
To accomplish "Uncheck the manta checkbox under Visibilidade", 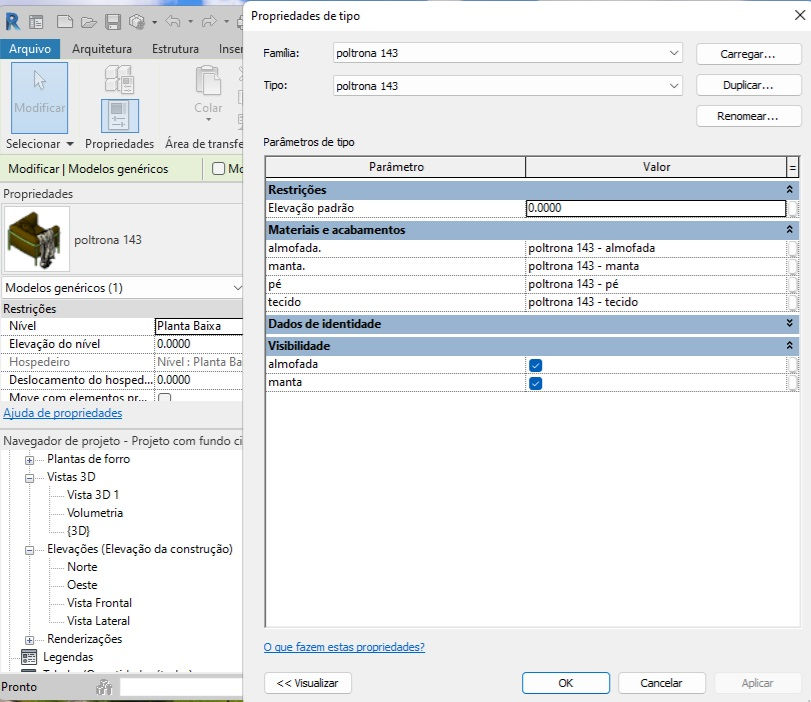I will click(535, 383).
